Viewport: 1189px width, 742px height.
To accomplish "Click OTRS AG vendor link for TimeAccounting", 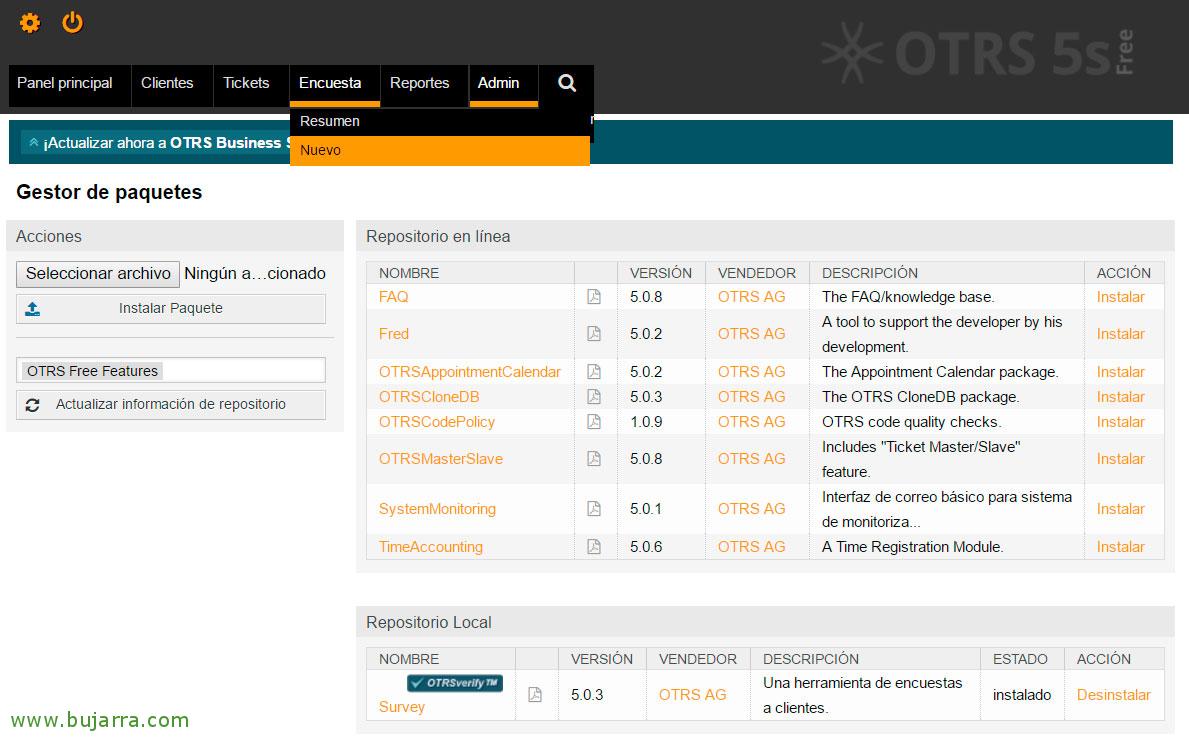I will tap(751, 546).
